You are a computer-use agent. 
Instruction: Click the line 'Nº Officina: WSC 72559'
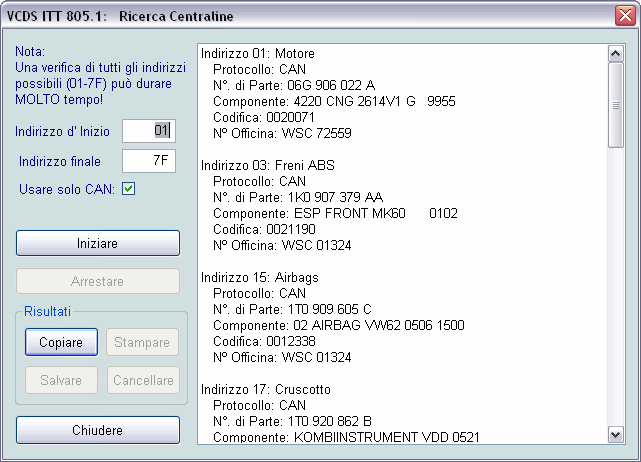coord(282,133)
